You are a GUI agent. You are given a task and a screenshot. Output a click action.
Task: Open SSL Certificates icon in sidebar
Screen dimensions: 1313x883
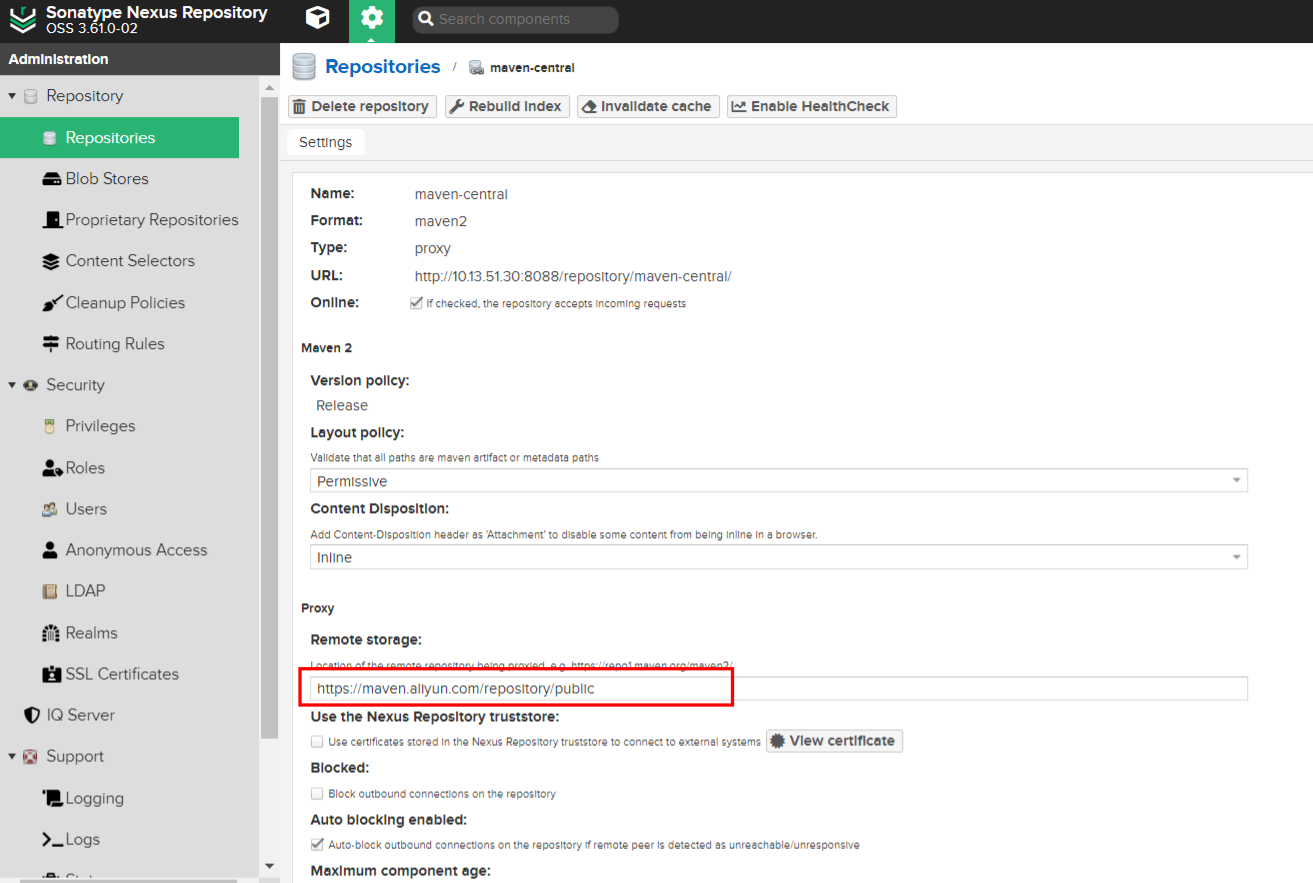pos(51,674)
